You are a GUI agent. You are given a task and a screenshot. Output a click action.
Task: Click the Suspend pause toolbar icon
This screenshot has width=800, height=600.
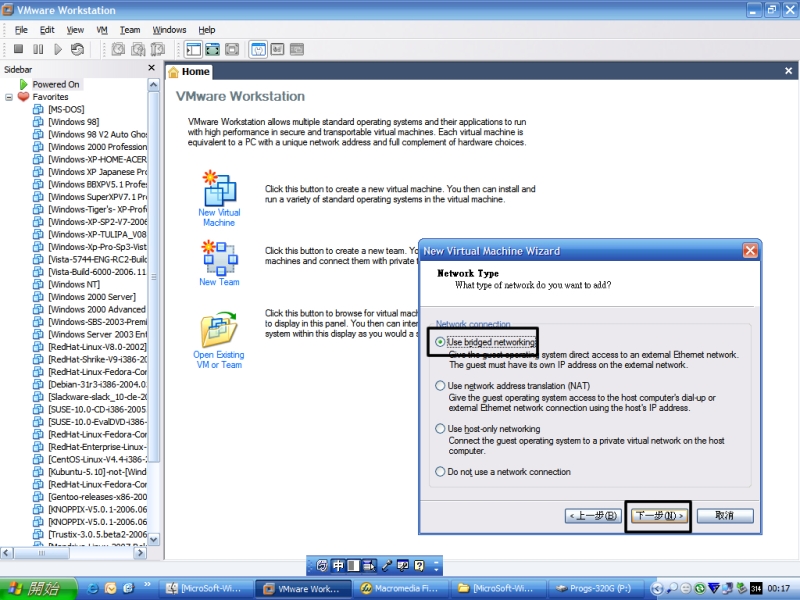point(38,49)
